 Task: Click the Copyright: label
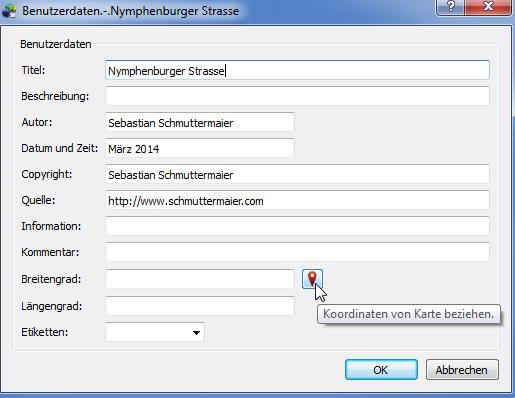click(47, 174)
